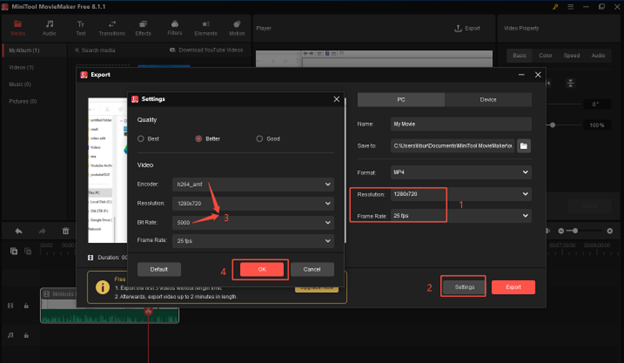Open Resolution dropdown in Settings dialog
Viewport: 624px width, 363px height.
click(x=253, y=203)
